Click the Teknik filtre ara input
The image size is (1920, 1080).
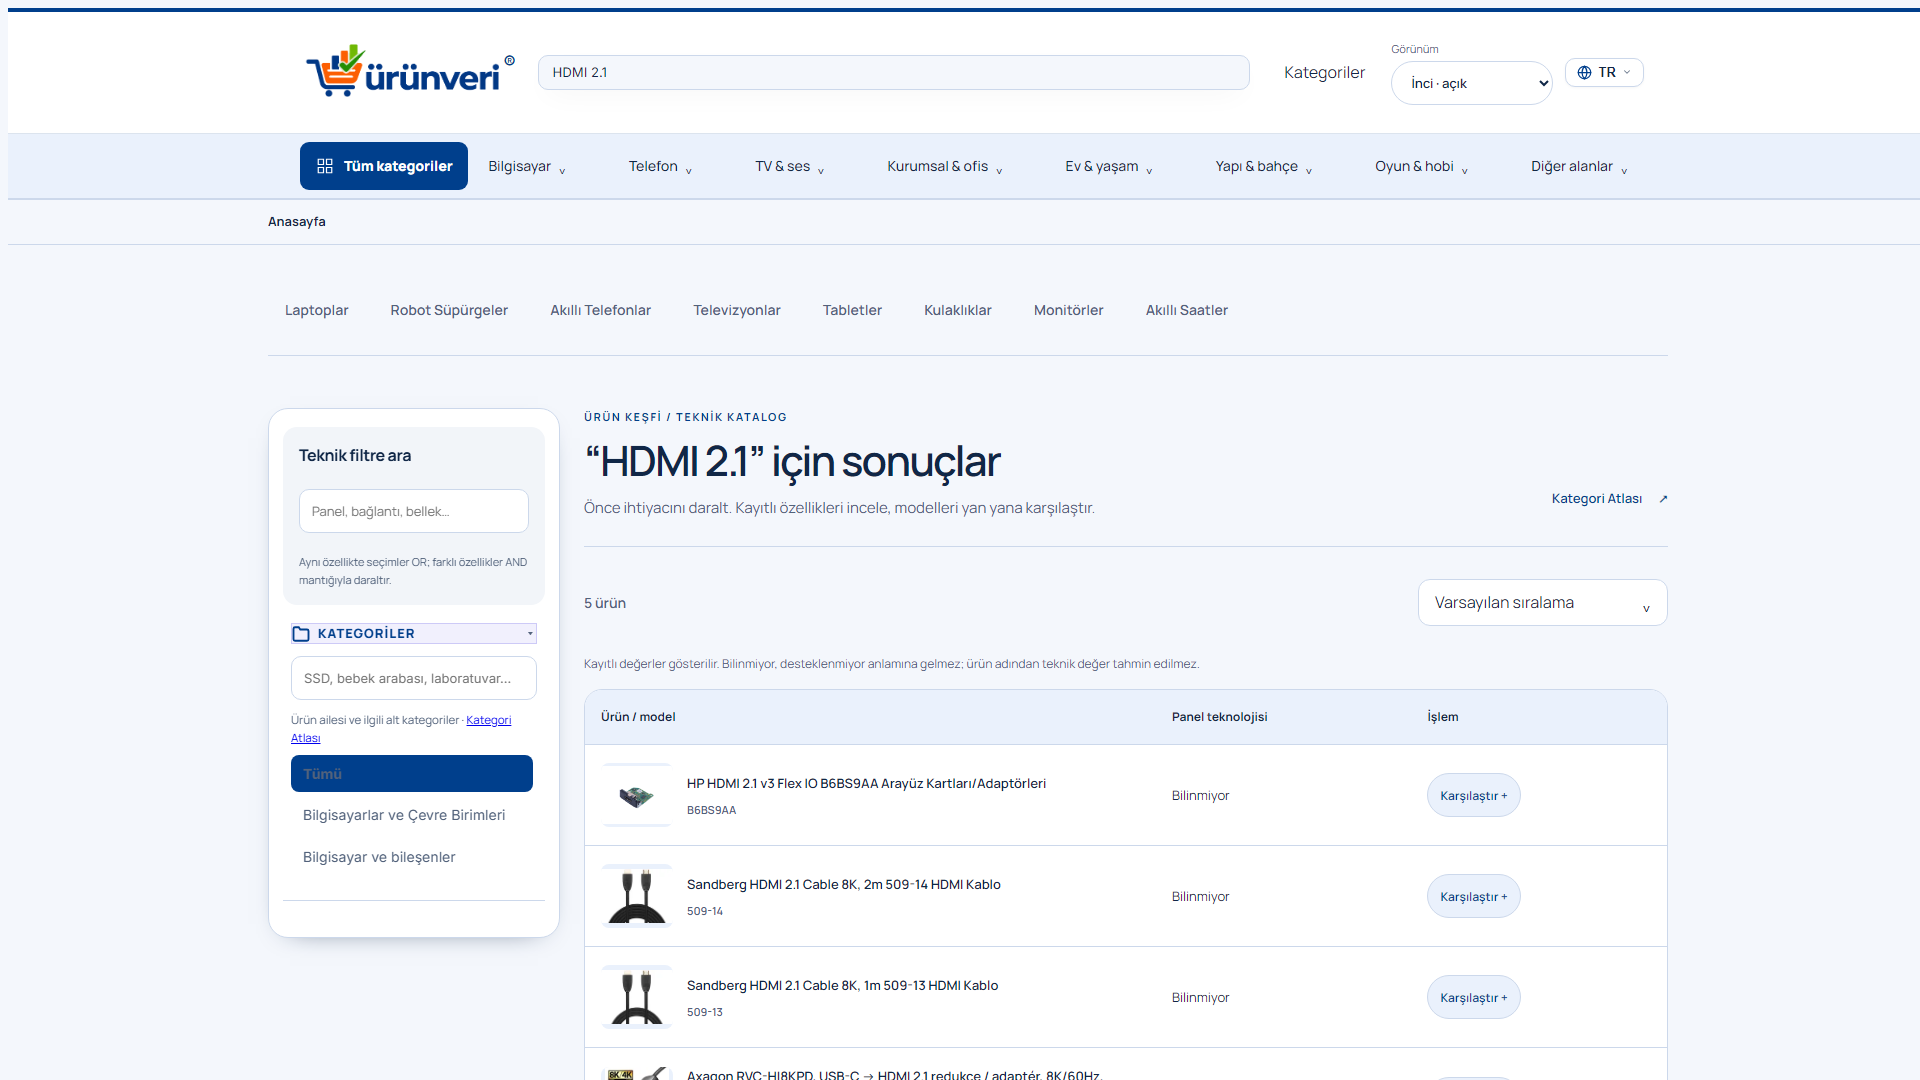(x=413, y=511)
